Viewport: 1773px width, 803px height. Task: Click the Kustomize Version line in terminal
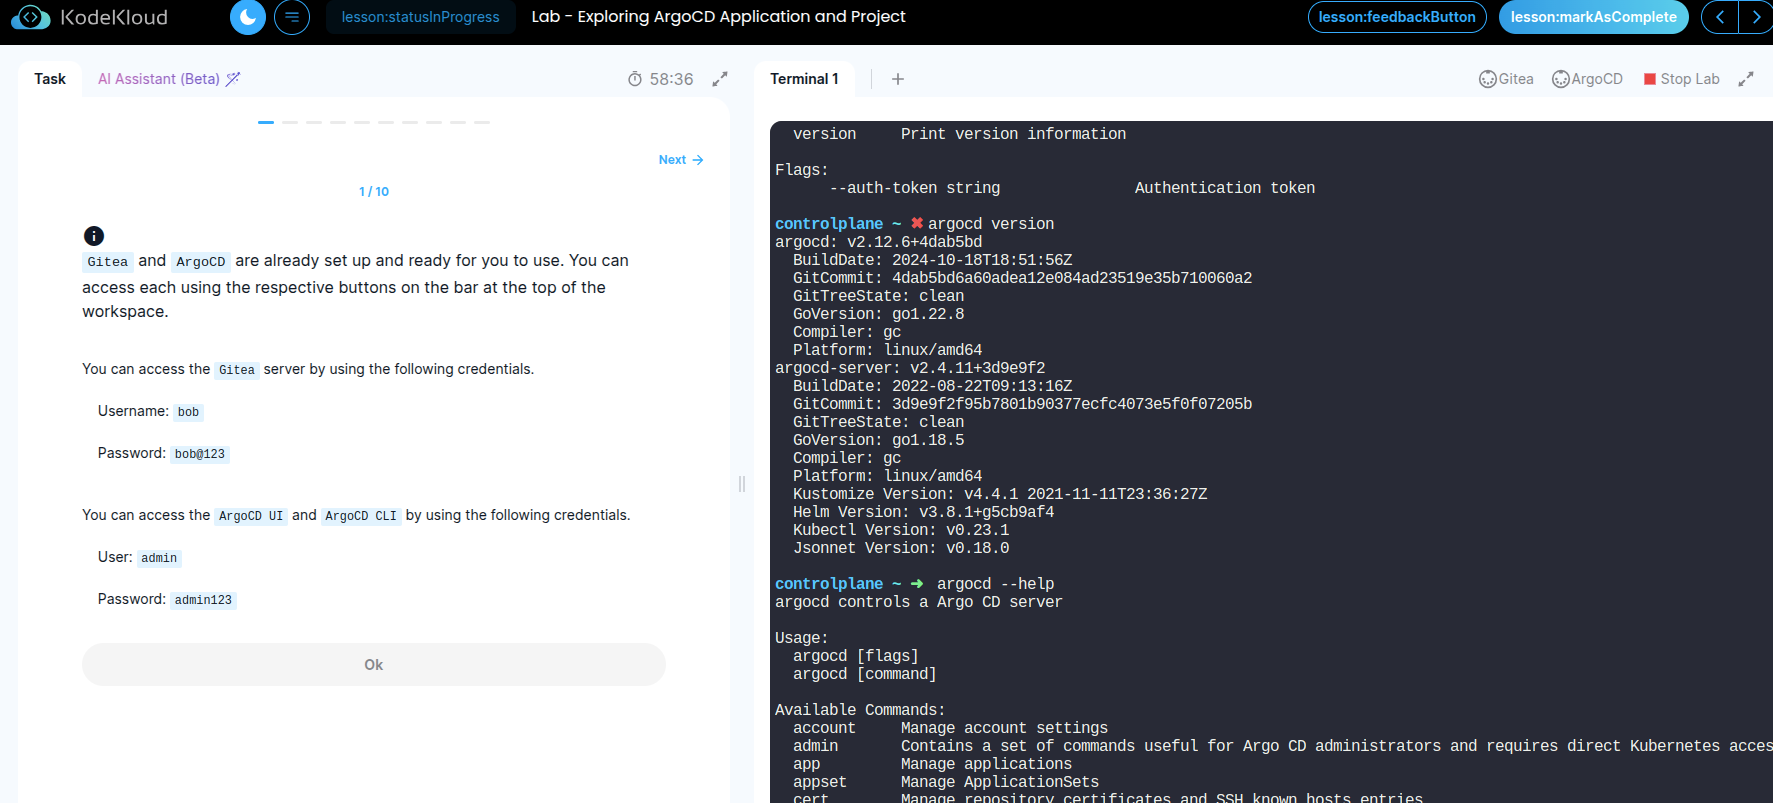pyautogui.click(x=1000, y=494)
